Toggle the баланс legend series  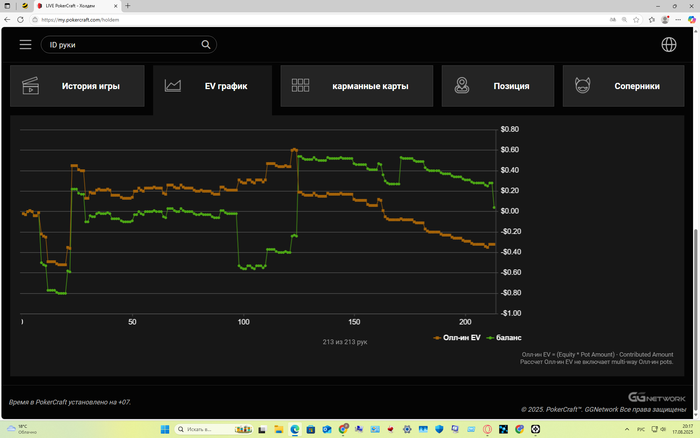tap(504, 338)
